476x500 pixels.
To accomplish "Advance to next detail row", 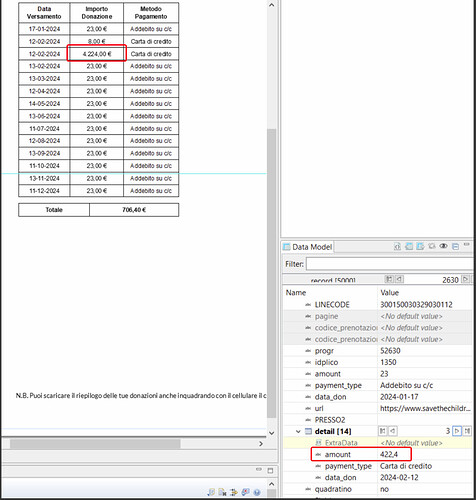I will [x=457, y=431].
